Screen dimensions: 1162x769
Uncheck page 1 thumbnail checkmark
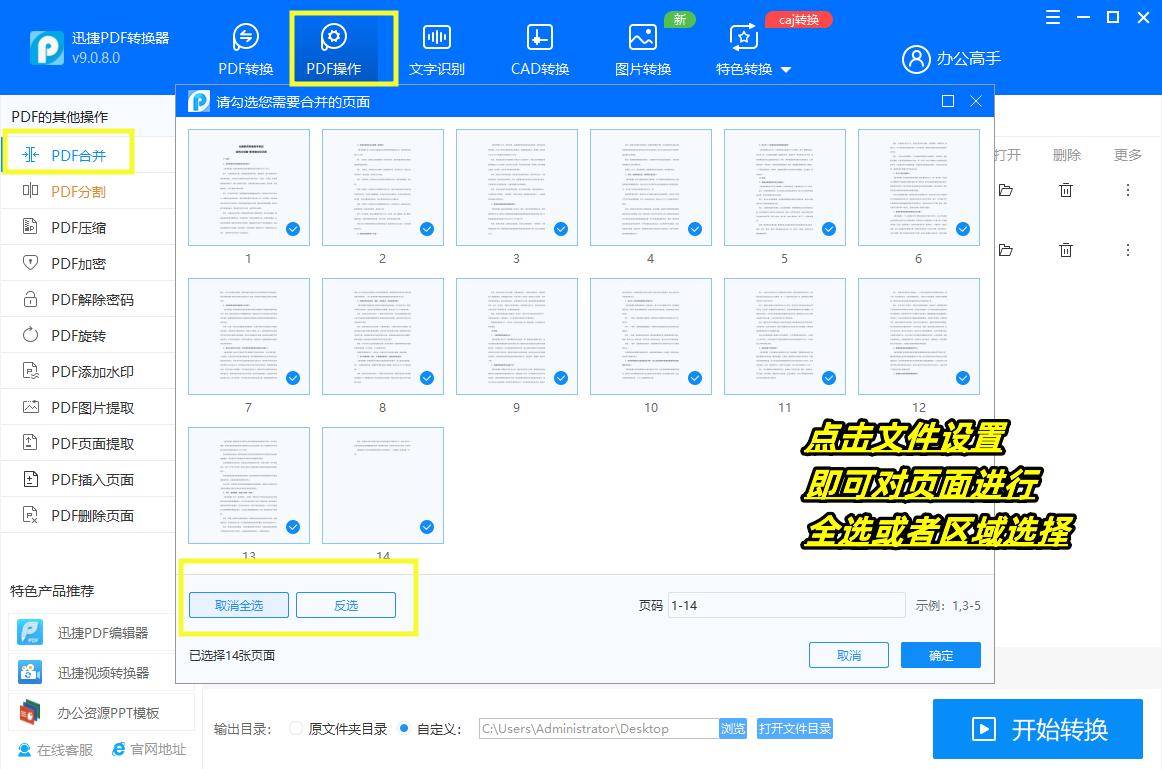(293, 229)
